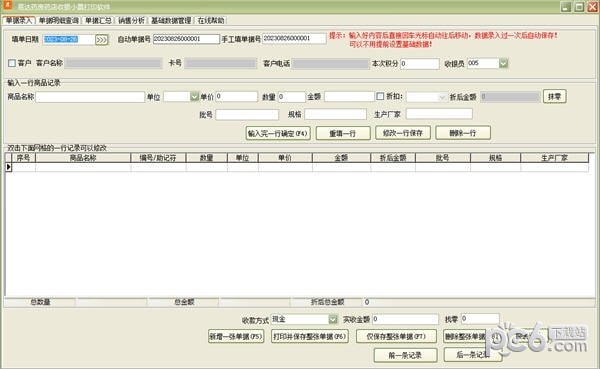This screenshot has width=600, height=369.
Task: Click the 批号 input field
Action: point(247,114)
